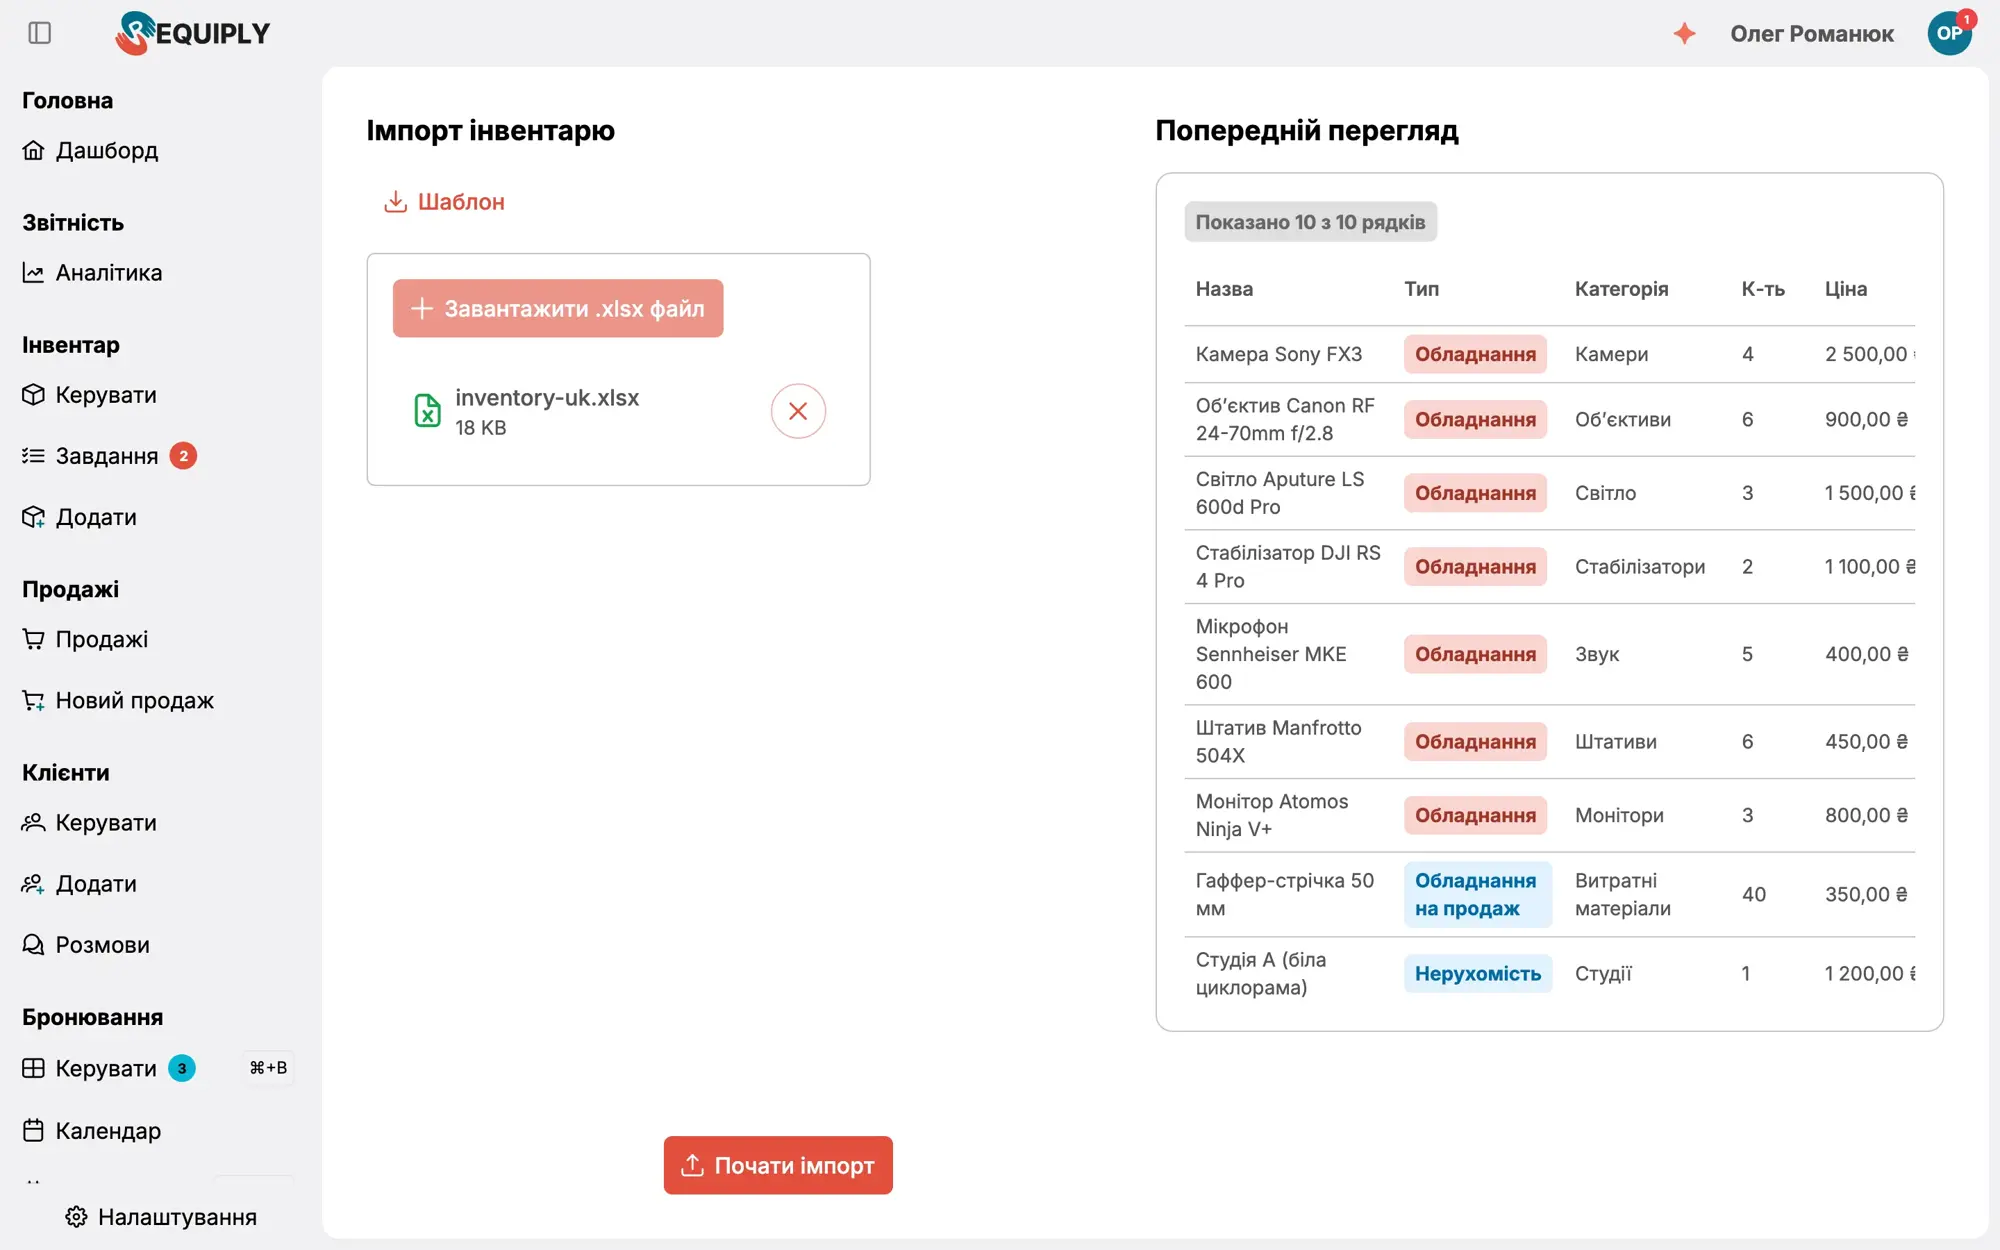
Task: Click the Ціна column header
Action: (1846, 289)
